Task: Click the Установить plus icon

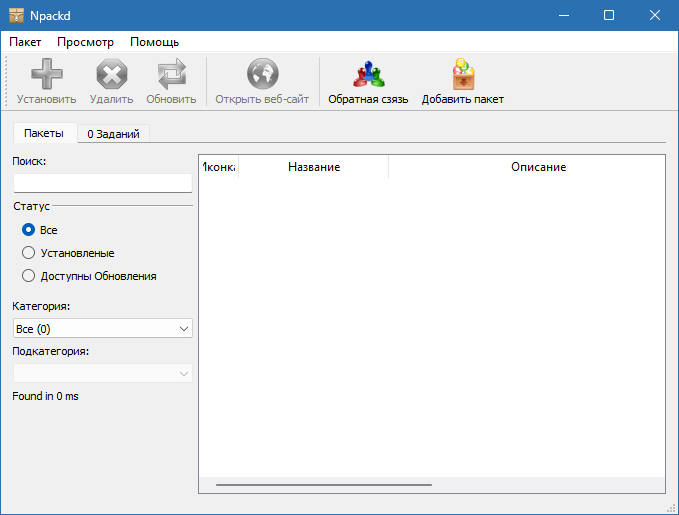Action: [x=47, y=74]
